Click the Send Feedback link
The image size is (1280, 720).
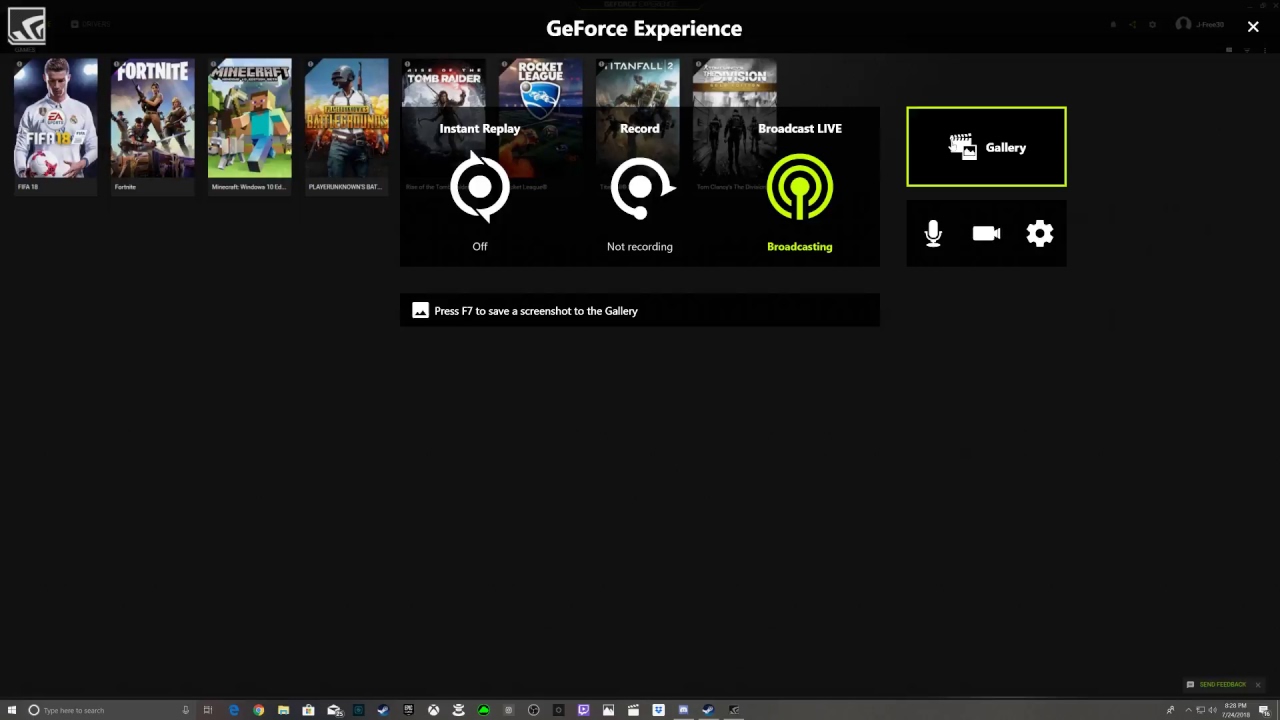[x=1222, y=685]
